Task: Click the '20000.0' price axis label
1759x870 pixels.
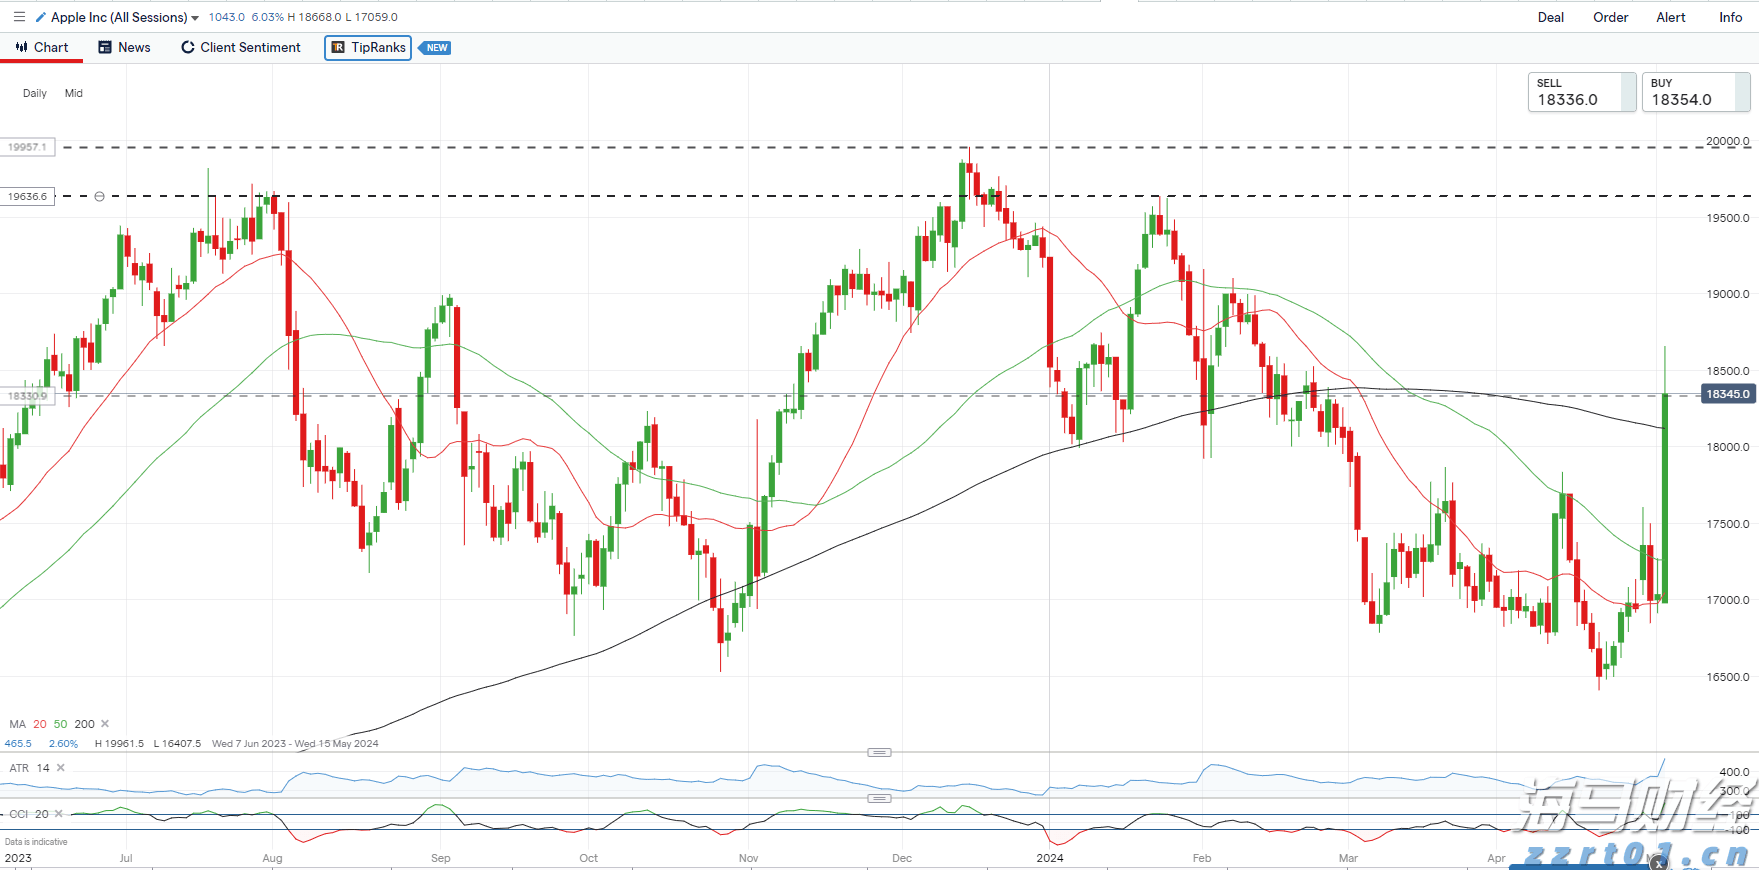Action: pyautogui.click(x=1728, y=141)
